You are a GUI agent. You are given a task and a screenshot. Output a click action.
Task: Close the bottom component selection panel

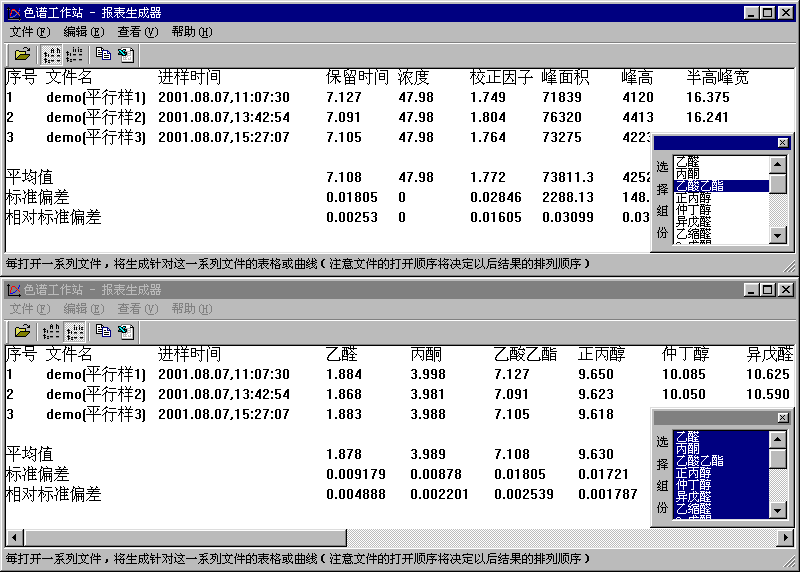(783, 418)
